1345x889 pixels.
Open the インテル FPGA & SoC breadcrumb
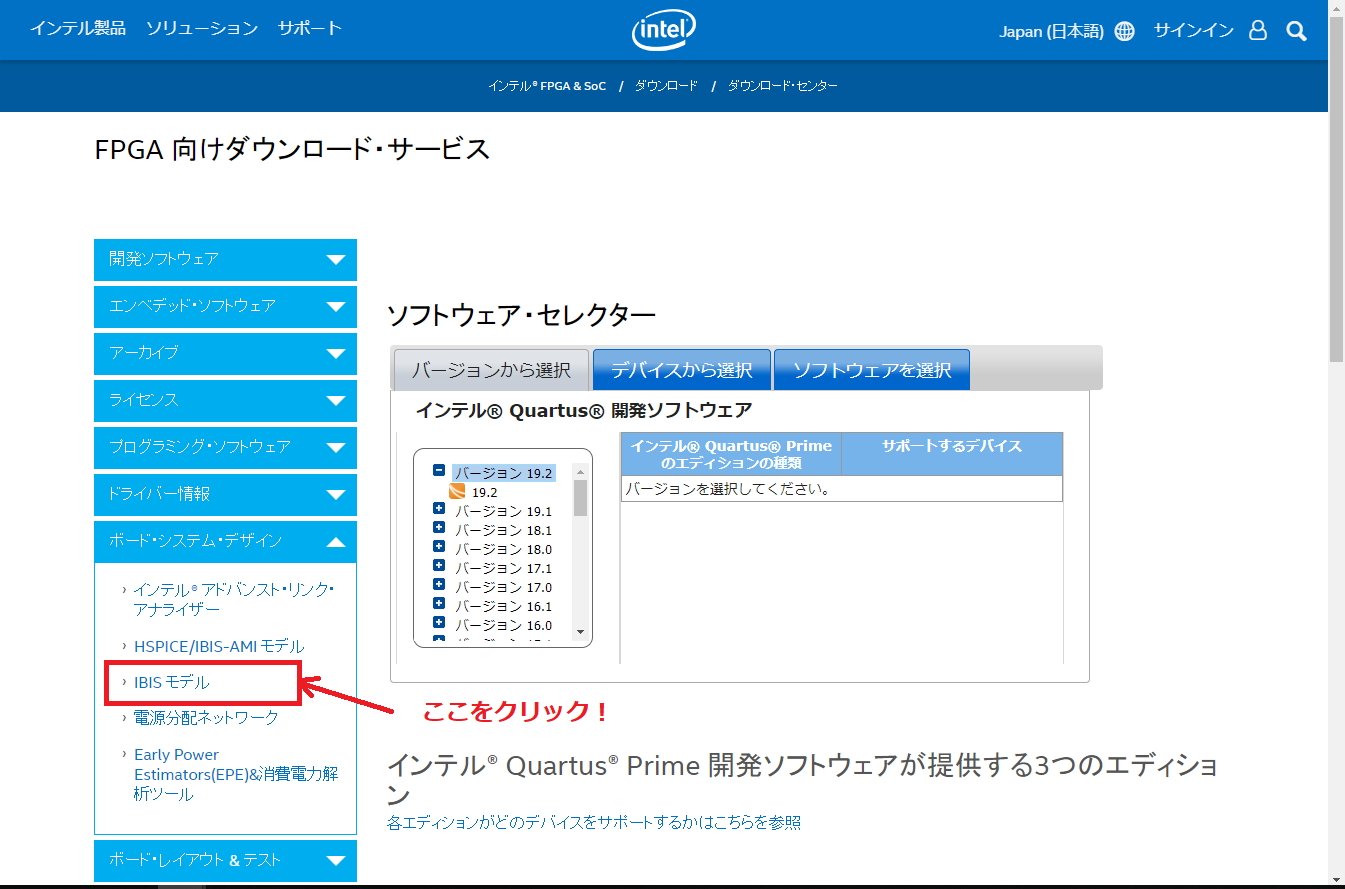click(x=547, y=86)
